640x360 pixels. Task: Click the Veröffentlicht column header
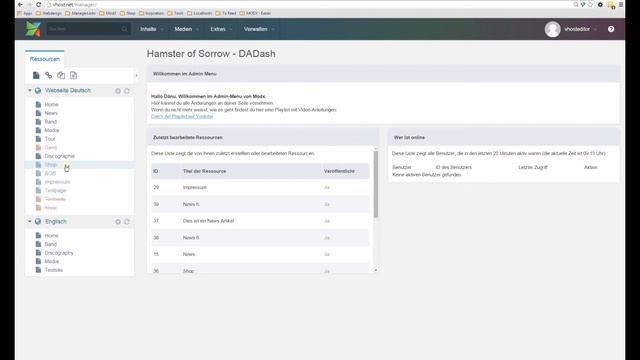339,171
